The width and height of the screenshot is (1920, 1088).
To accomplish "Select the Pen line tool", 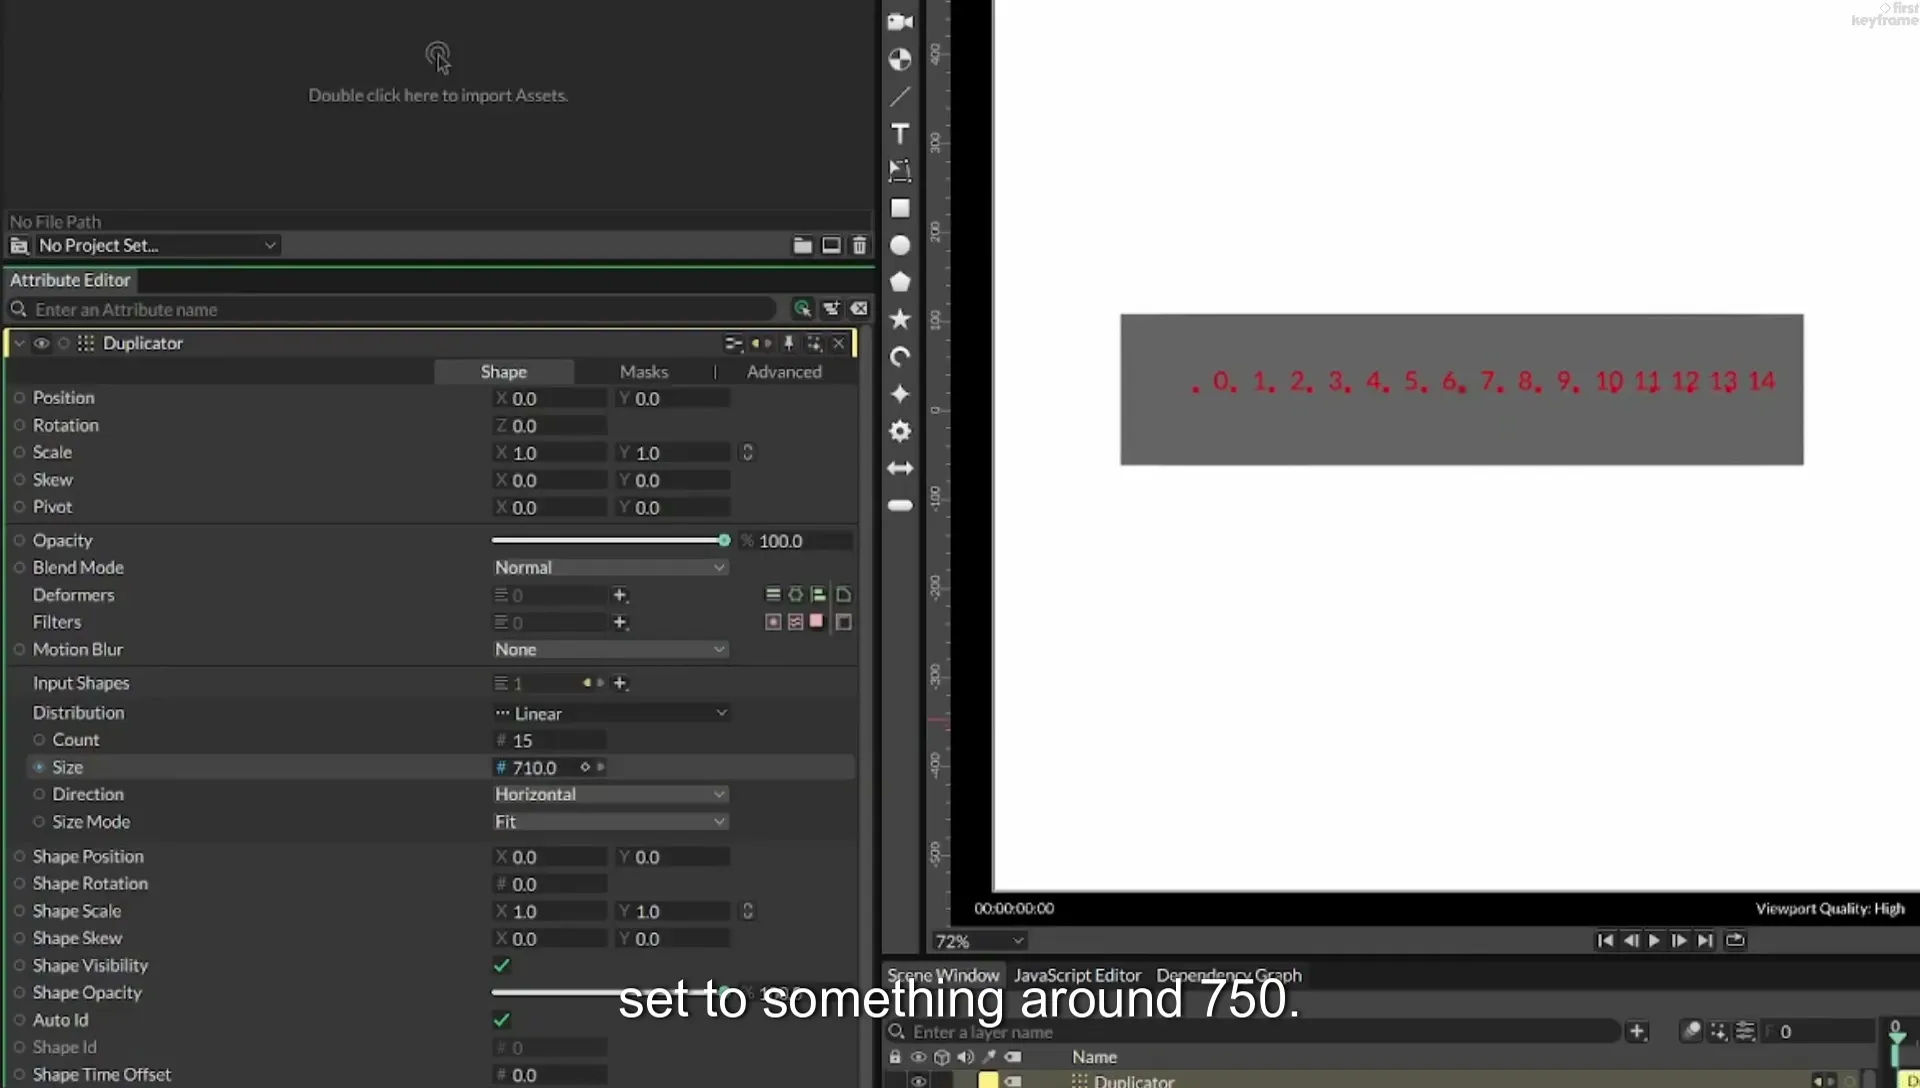I will (x=900, y=97).
